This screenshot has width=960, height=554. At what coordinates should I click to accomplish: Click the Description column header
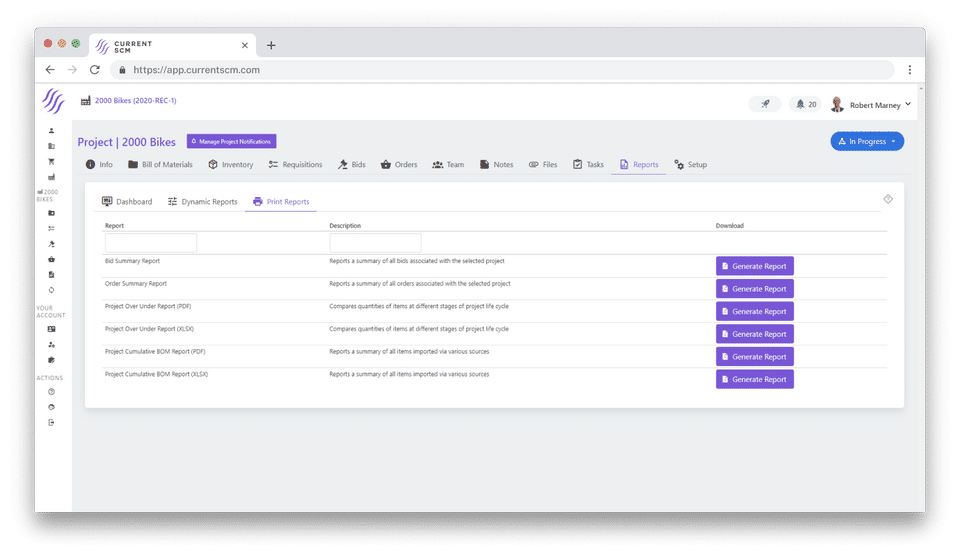coord(345,226)
